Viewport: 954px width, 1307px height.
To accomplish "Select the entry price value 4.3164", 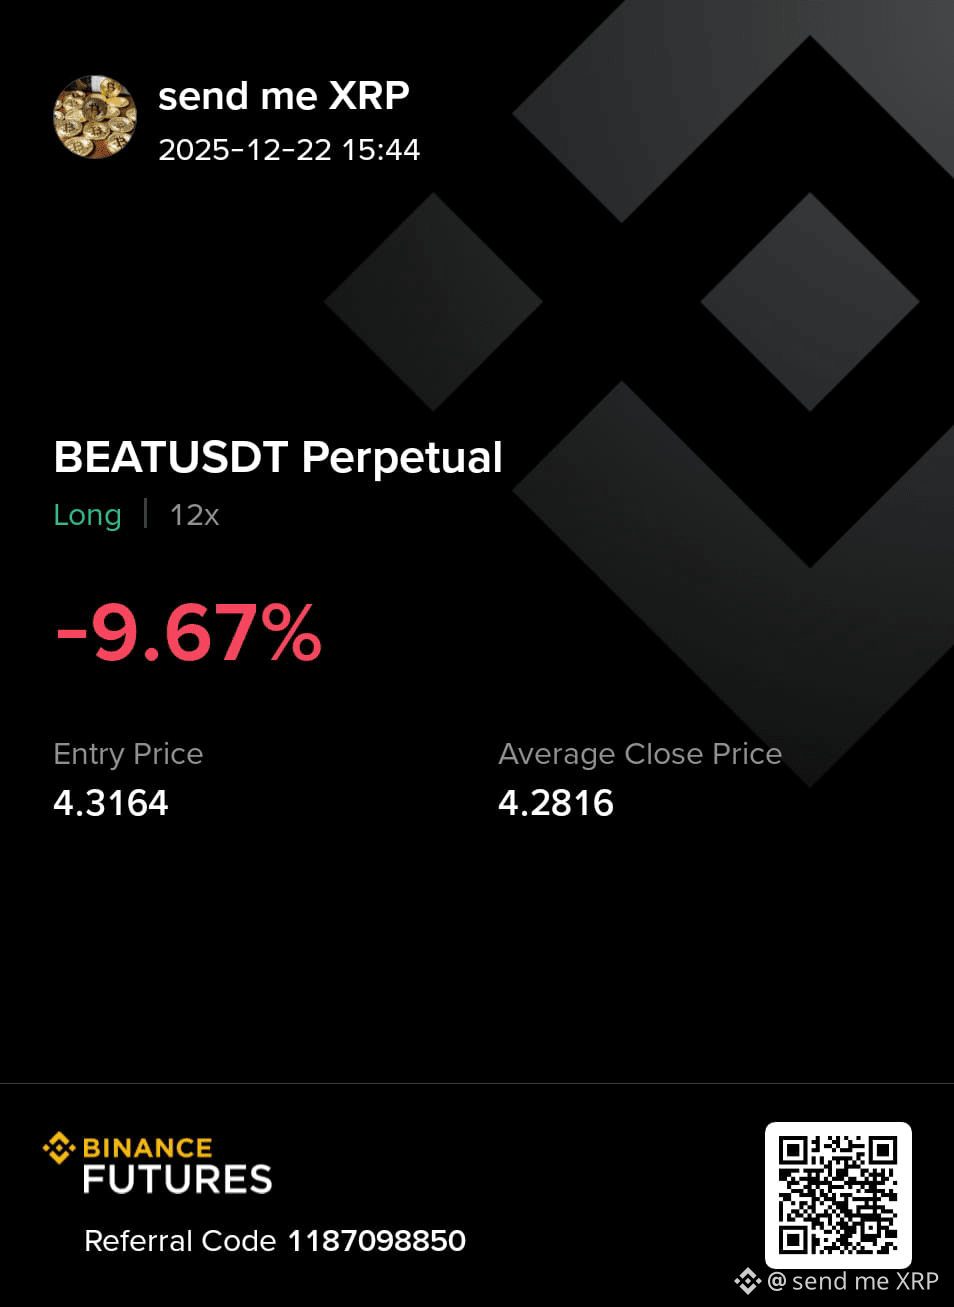I will (x=111, y=803).
